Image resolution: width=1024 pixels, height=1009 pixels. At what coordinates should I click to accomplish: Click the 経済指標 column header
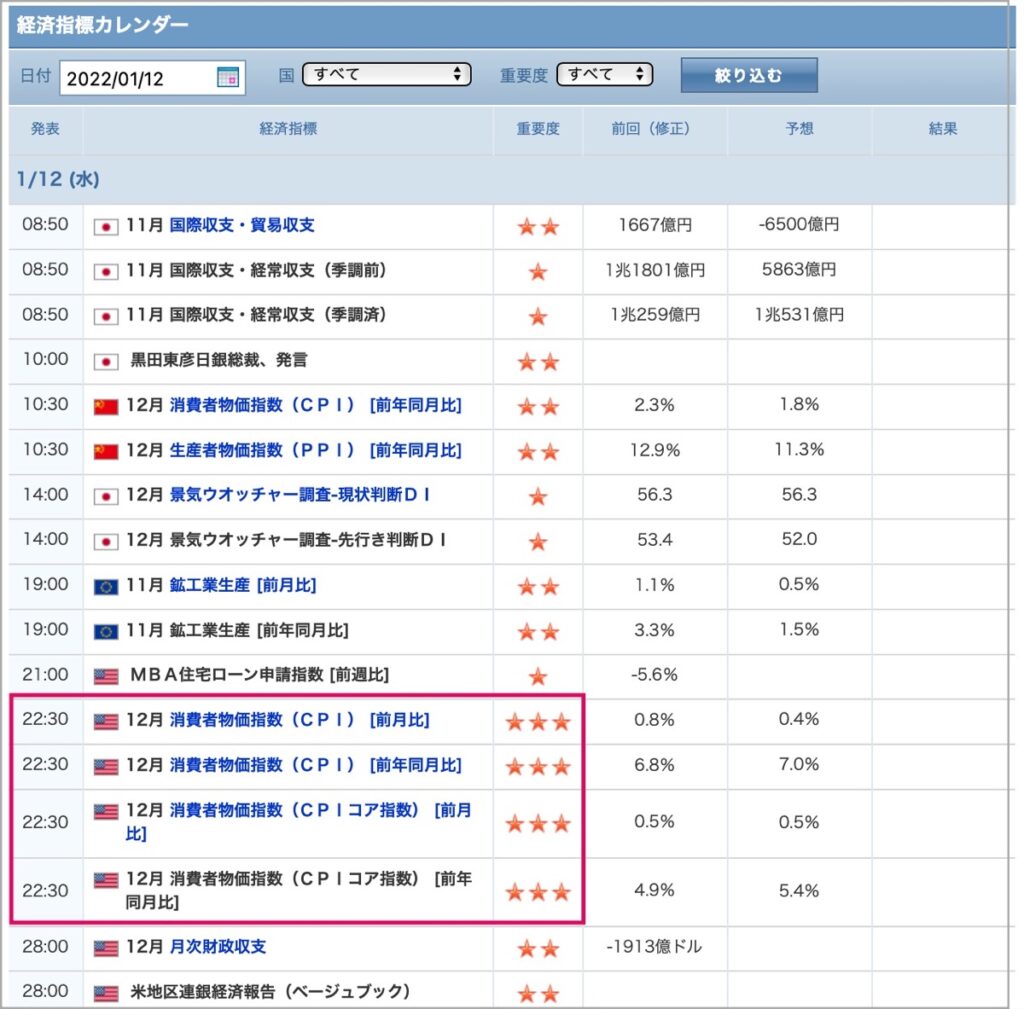288,128
